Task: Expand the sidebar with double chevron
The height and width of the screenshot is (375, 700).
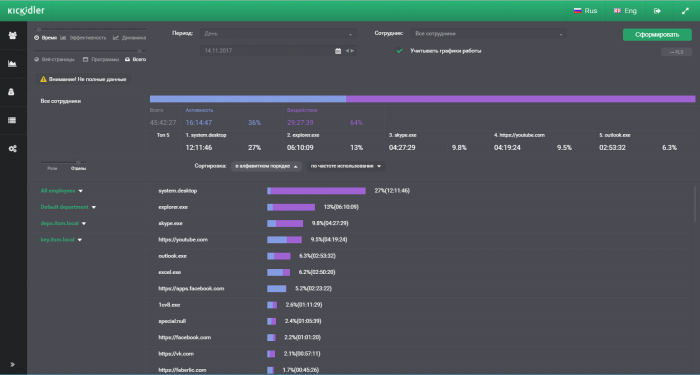Action: point(12,364)
